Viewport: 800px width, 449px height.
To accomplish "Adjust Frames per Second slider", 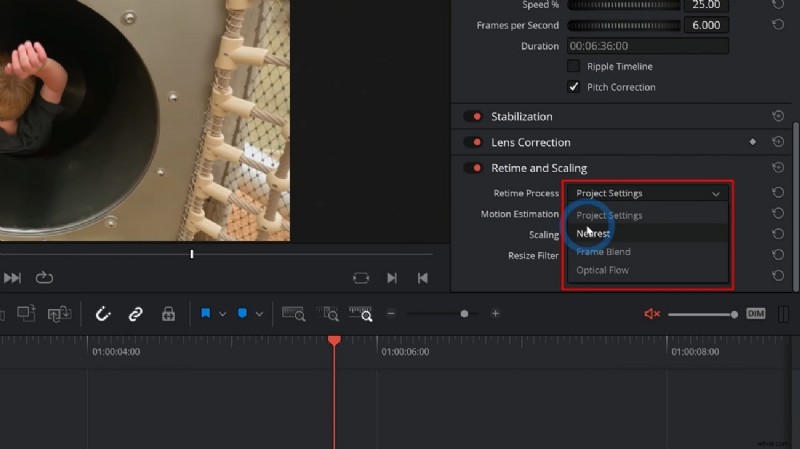I will click(623, 25).
